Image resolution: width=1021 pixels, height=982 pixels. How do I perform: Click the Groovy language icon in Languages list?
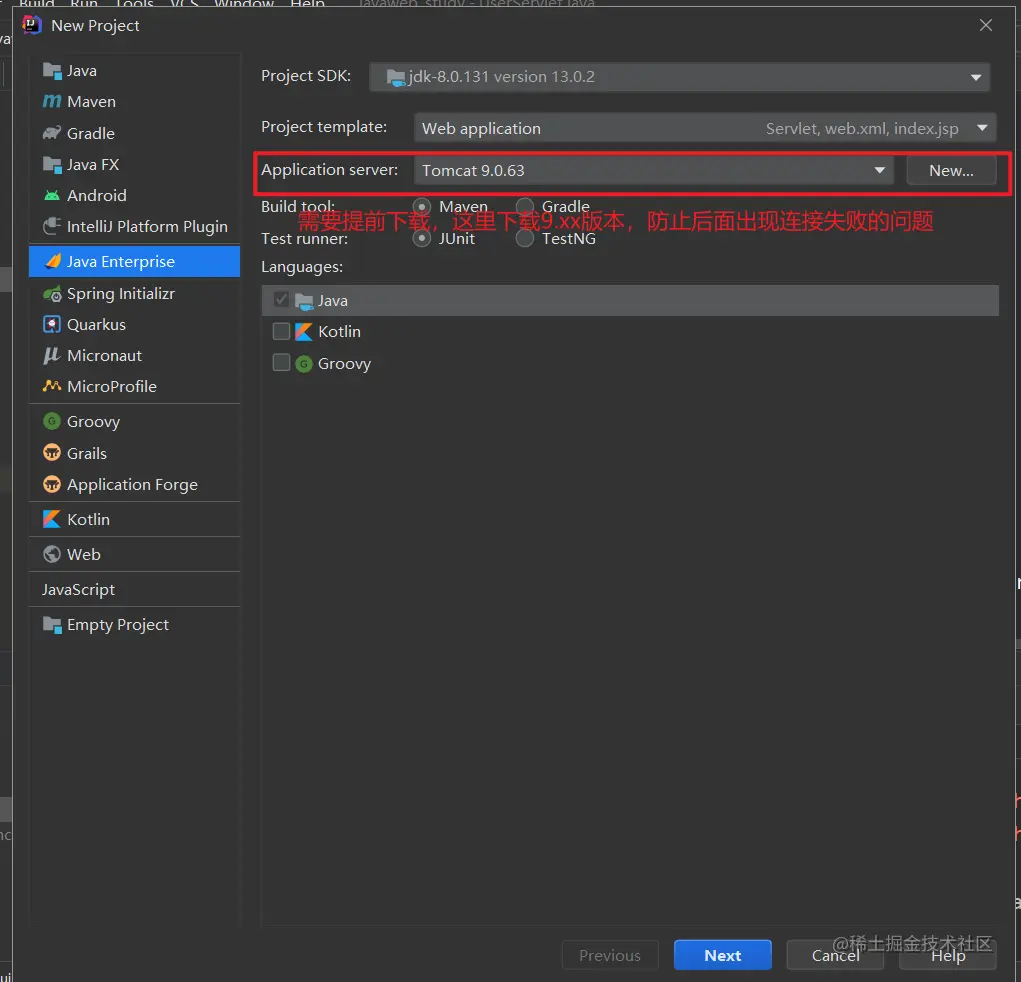303,363
